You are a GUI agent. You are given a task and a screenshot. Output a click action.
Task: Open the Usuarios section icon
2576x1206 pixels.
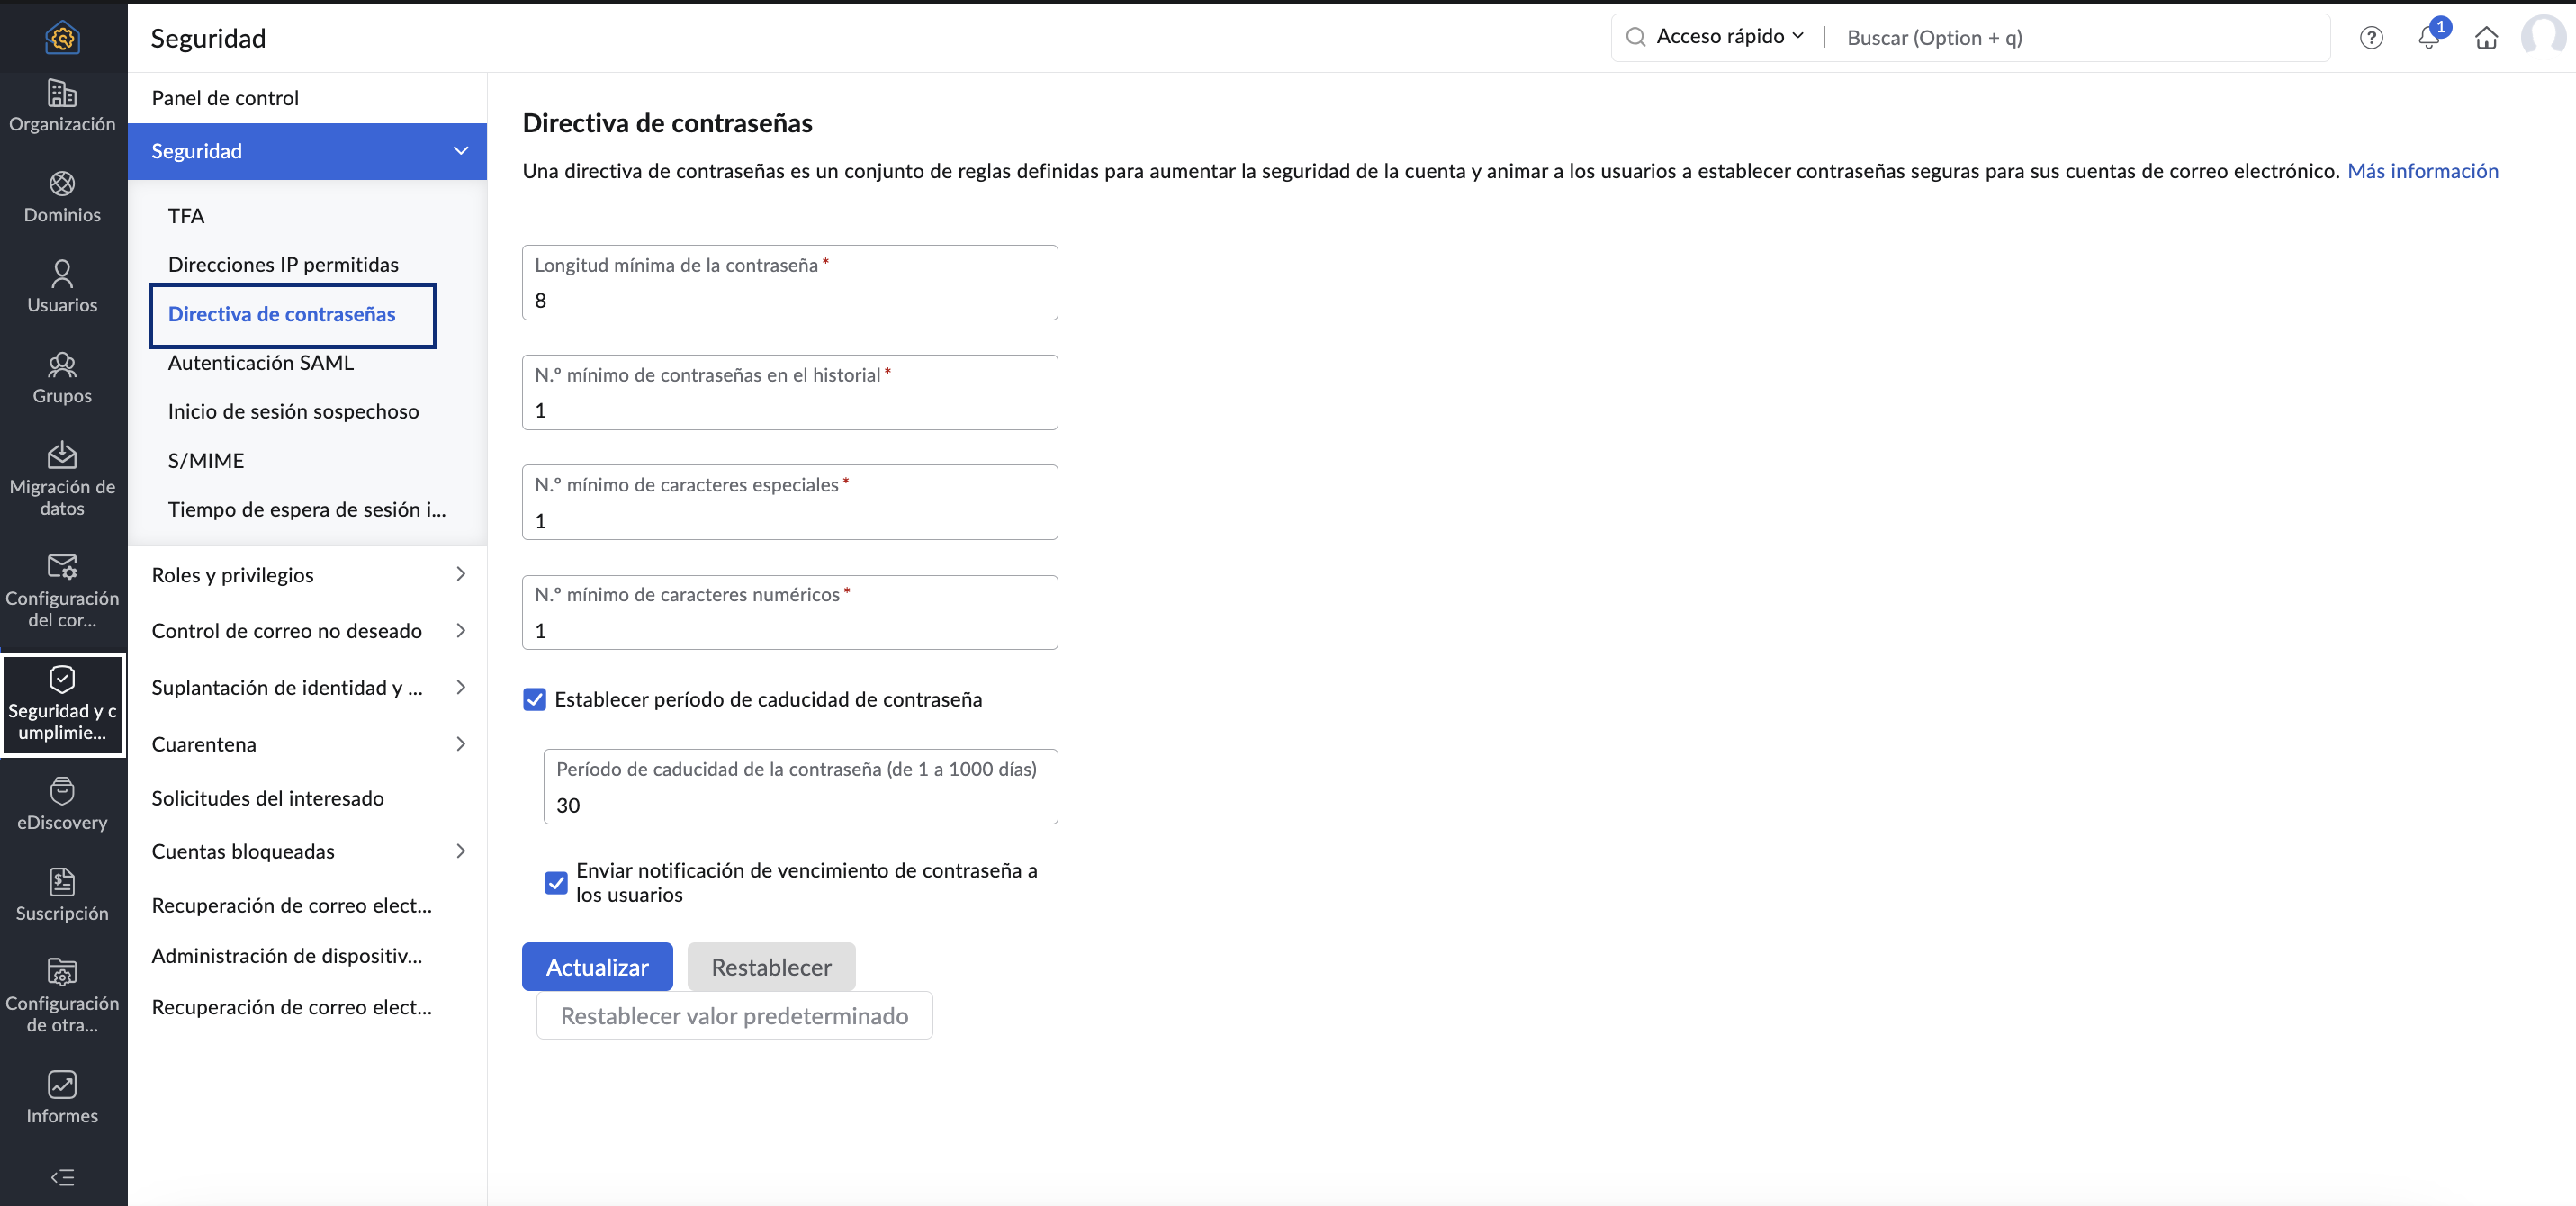[62, 286]
